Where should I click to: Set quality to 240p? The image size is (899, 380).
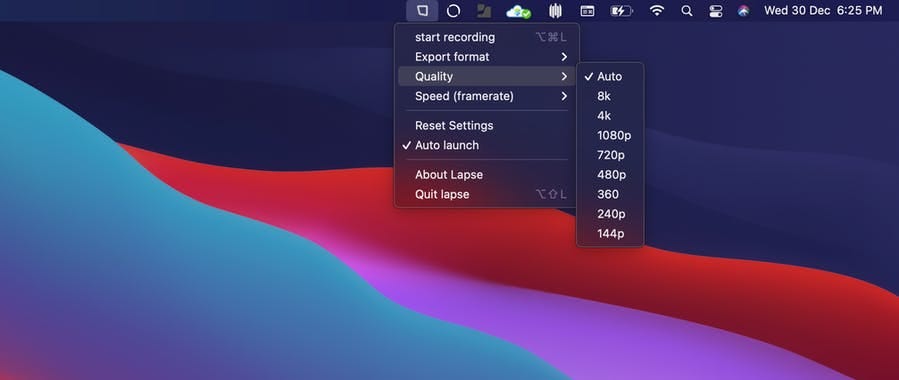[610, 214]
